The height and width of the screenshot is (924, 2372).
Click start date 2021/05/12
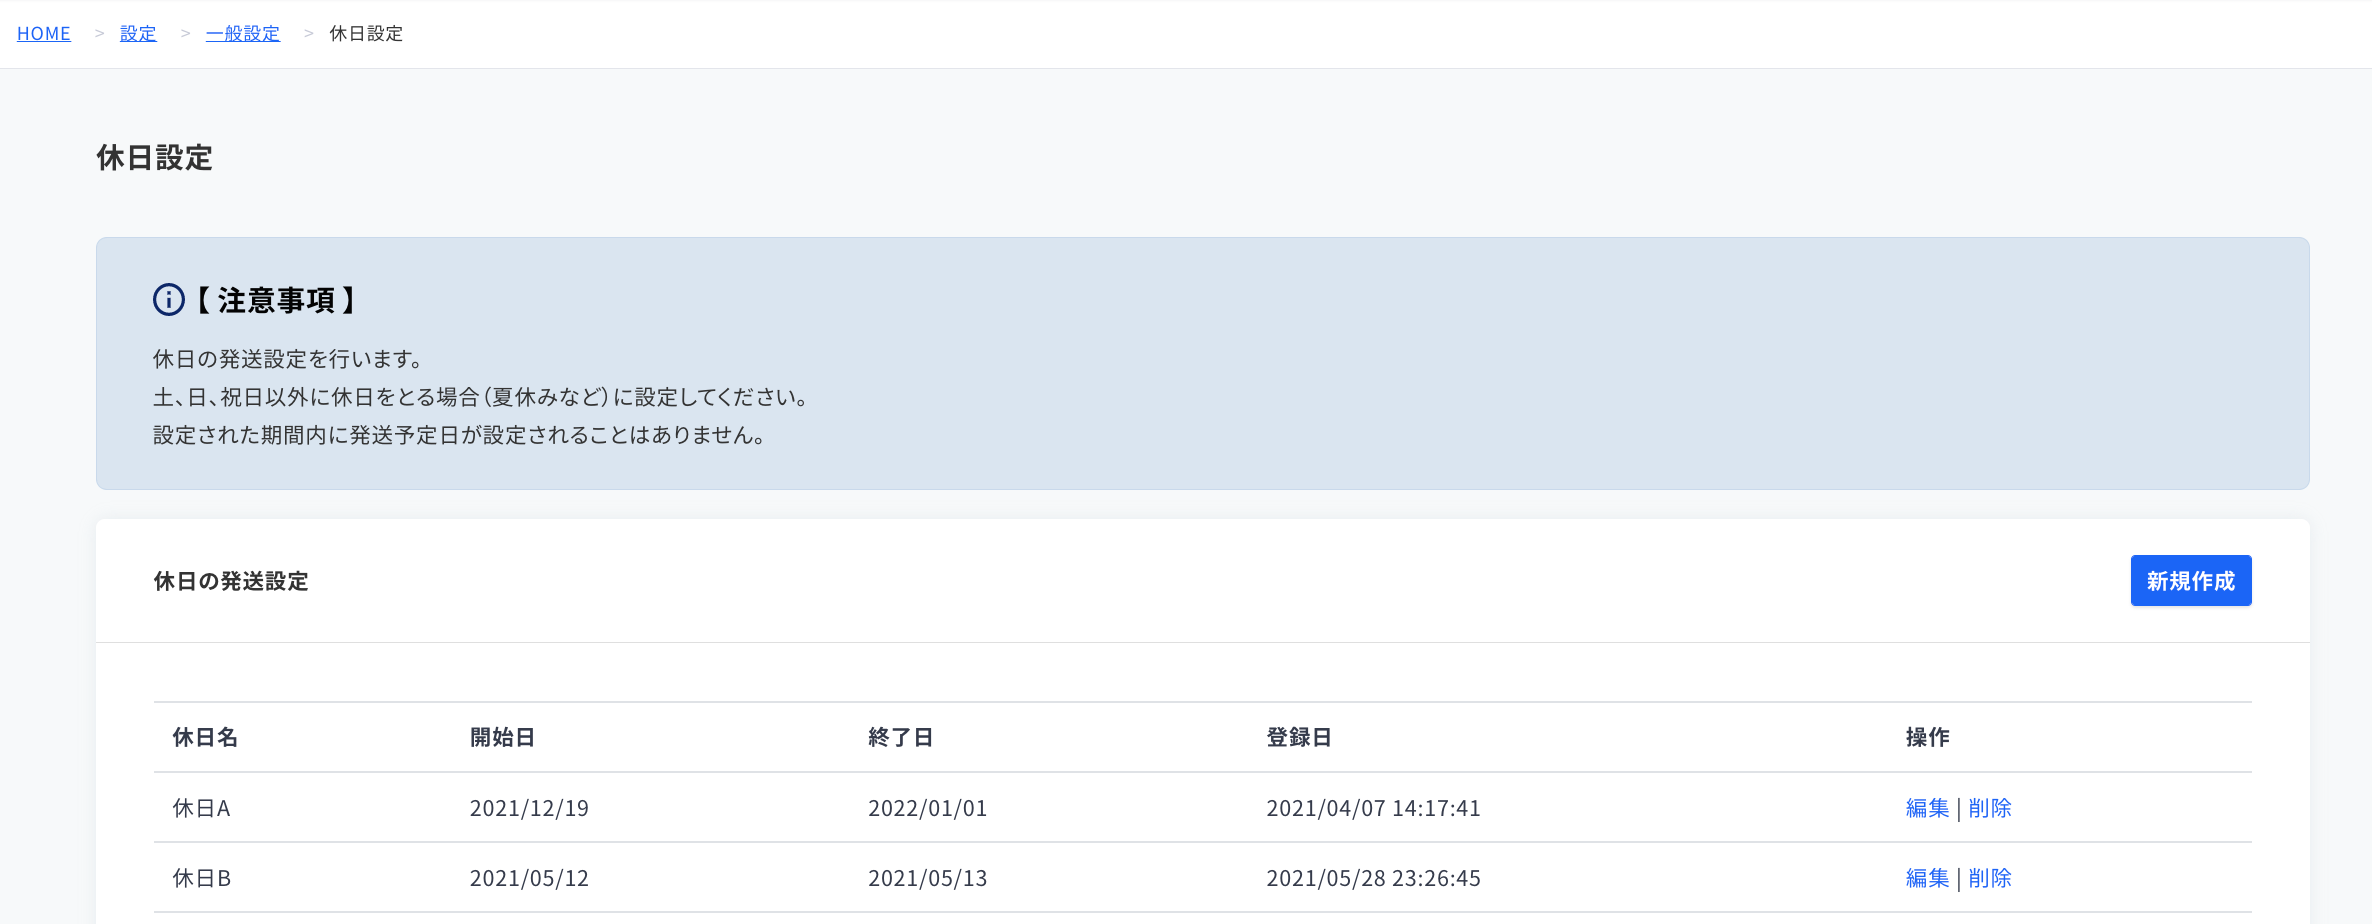529,878
